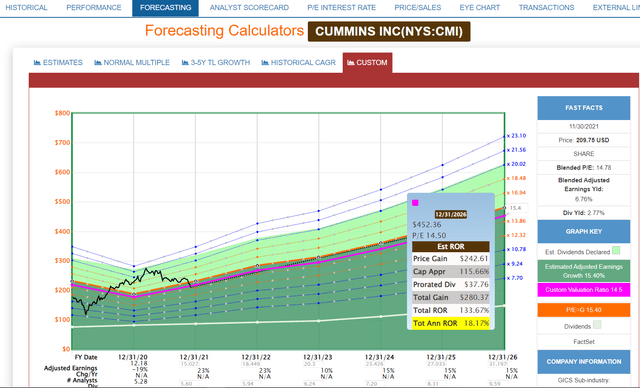The height and width of the screenshot is (388, 640).
Task: Click the CUMMINS INC(NYS:CMI) ticker badge
Action: (389, 31)
